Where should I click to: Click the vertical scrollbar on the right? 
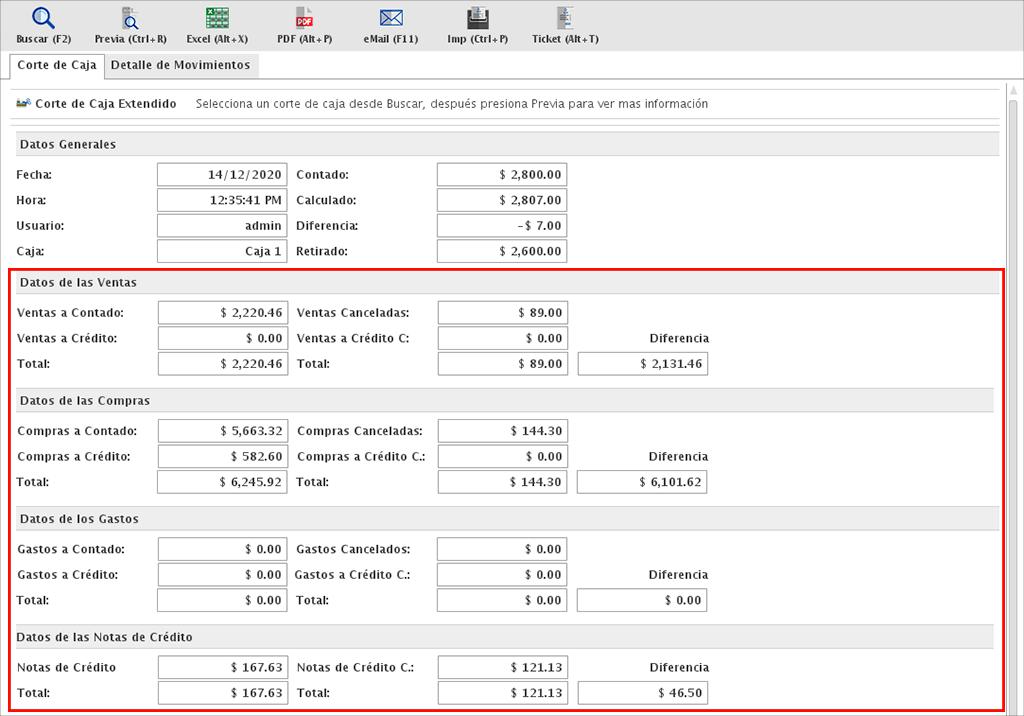1012,400
